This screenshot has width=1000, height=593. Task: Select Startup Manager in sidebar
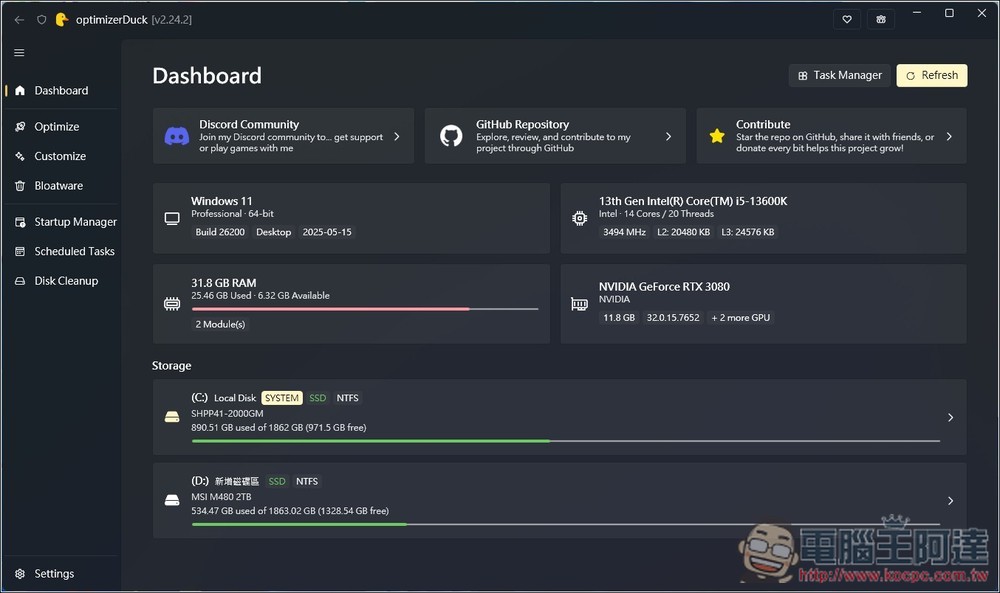click(x=61, y=221)
